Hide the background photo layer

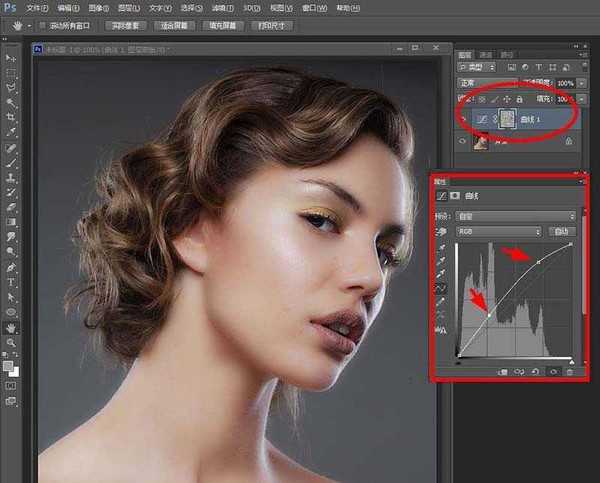[463, 142]
